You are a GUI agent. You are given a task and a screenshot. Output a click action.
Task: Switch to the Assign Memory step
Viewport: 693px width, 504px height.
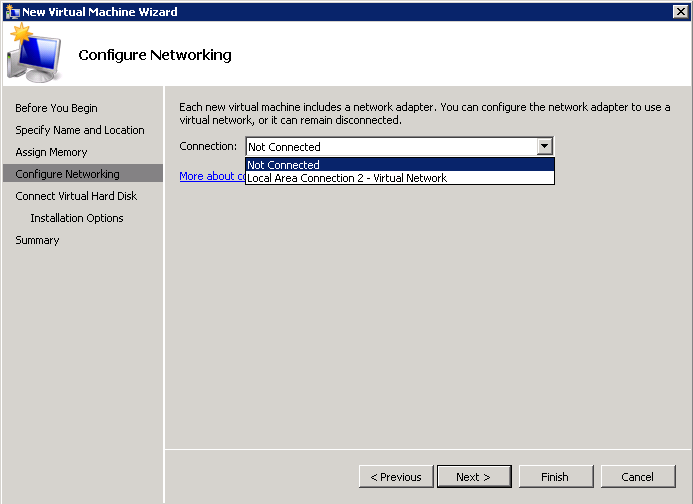51,152
